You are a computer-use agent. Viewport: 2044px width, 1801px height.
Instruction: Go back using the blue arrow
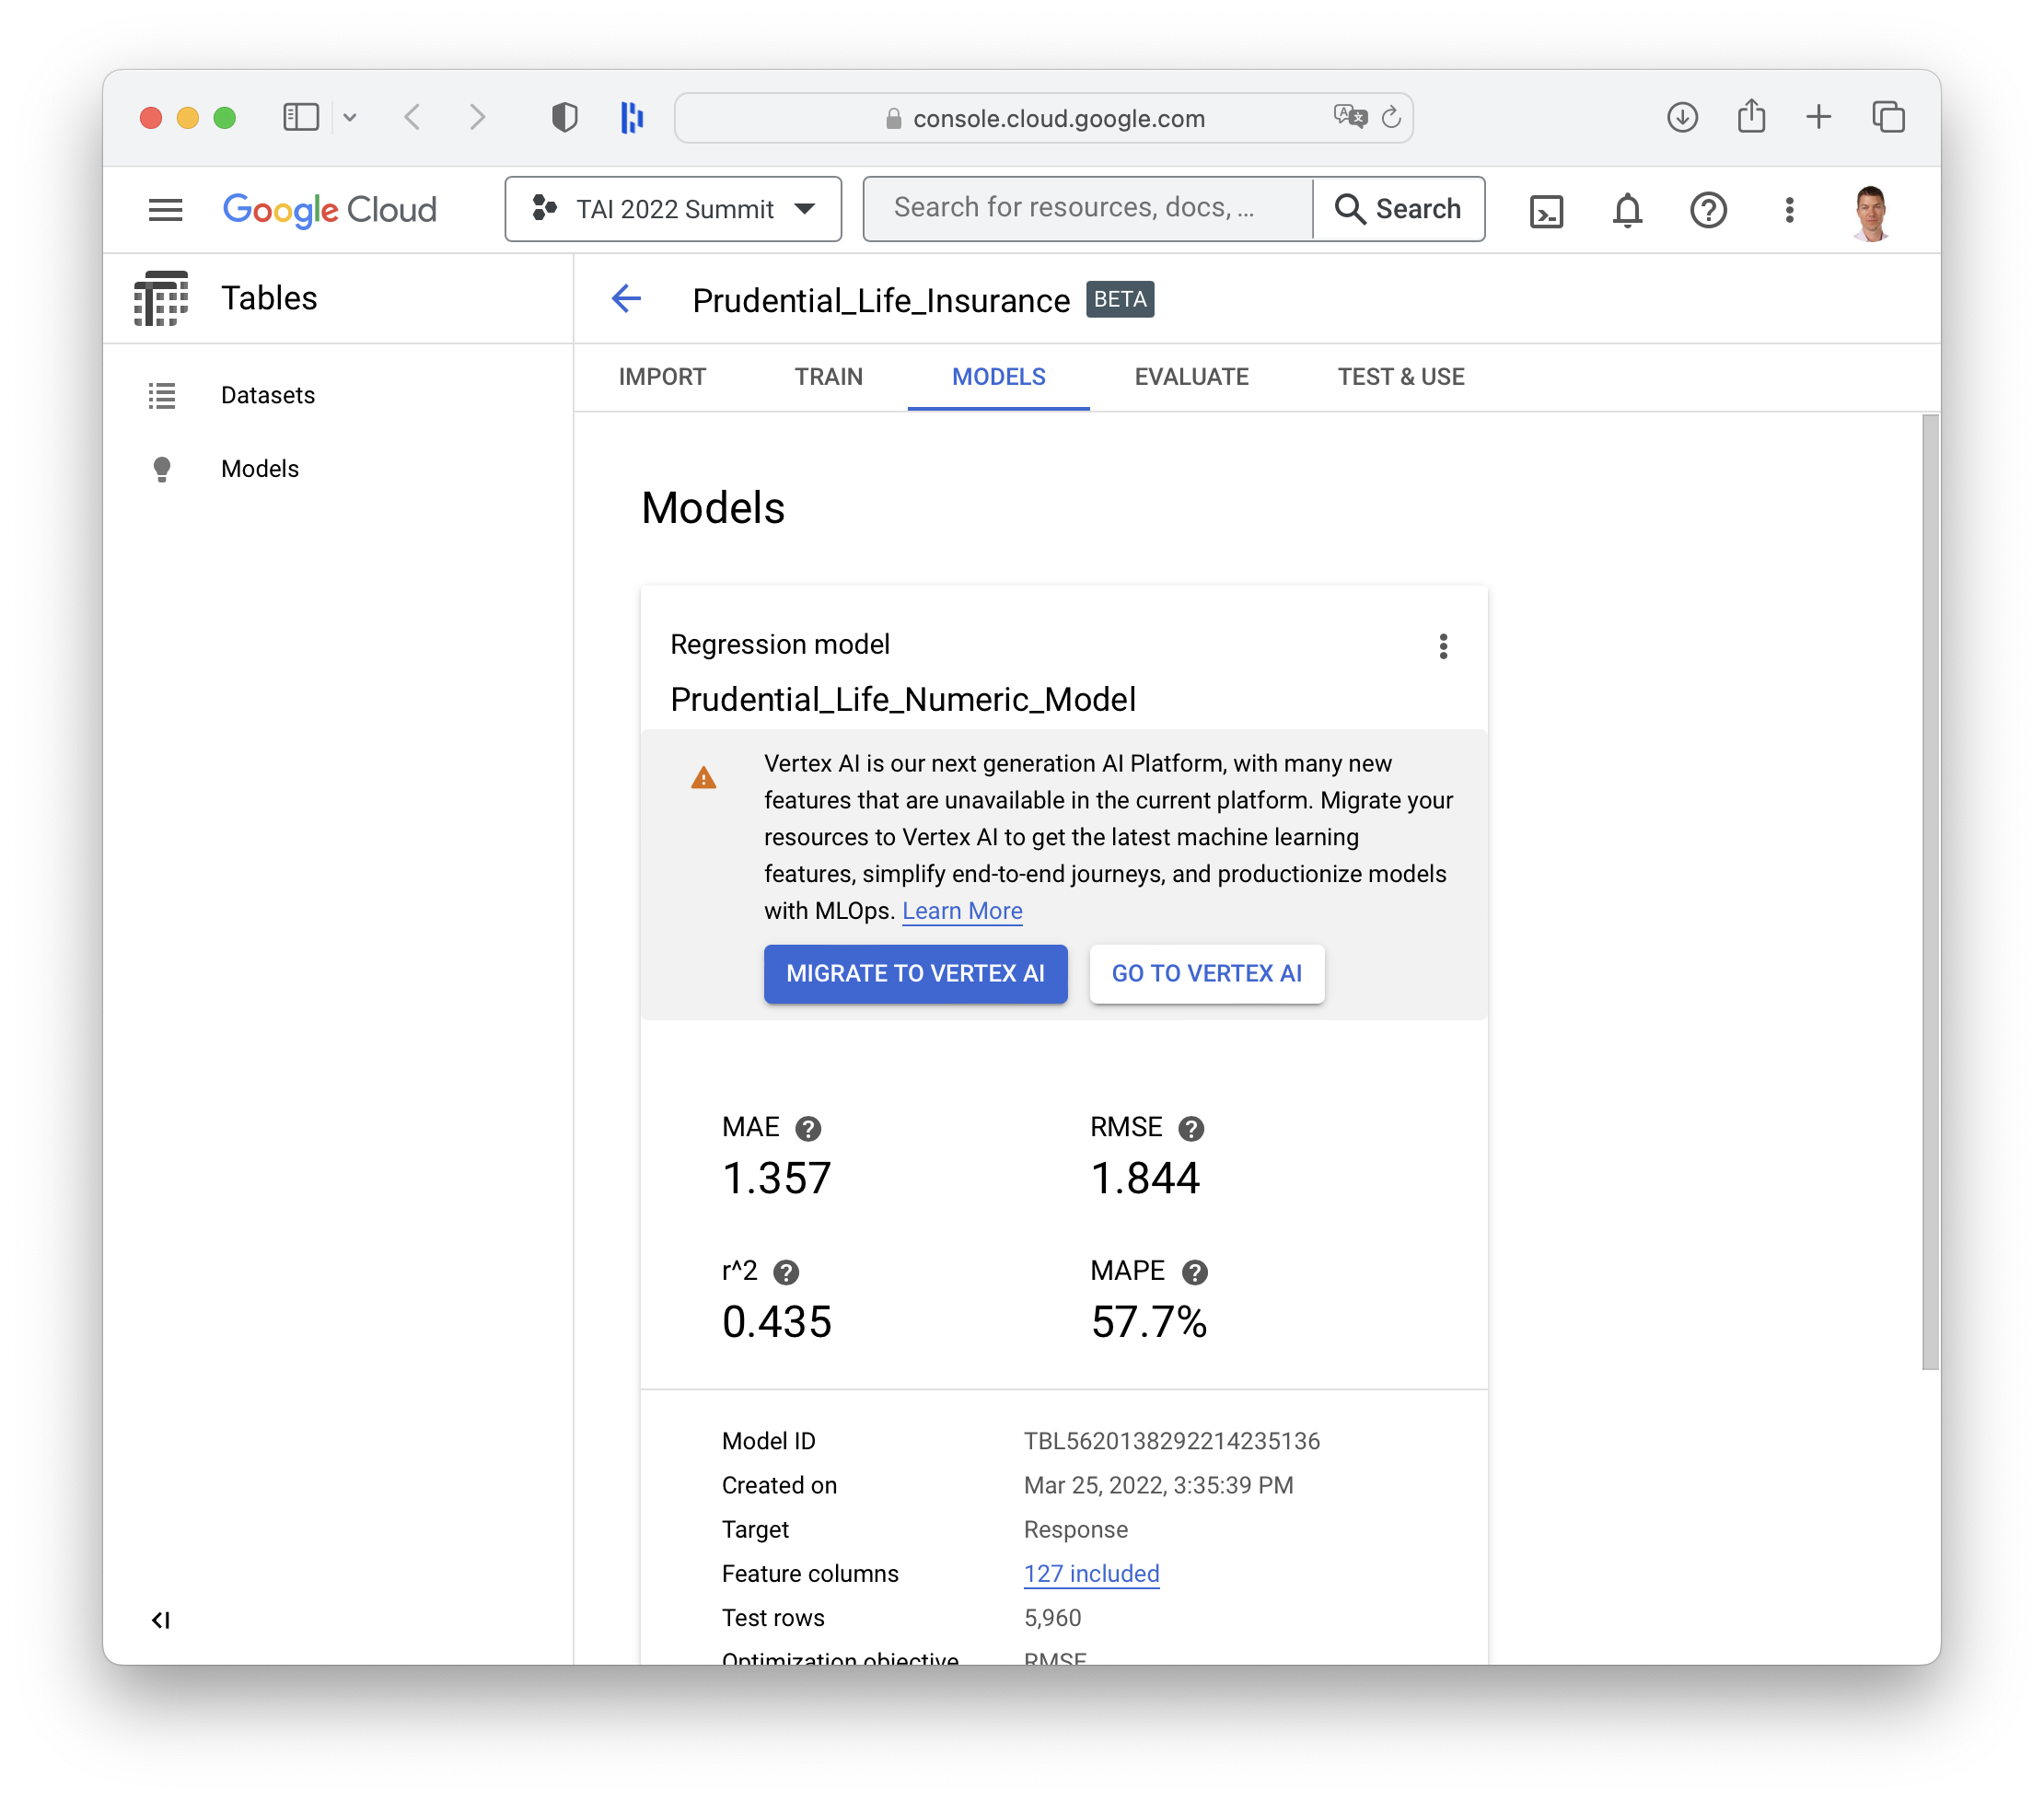tap(626, 298)
